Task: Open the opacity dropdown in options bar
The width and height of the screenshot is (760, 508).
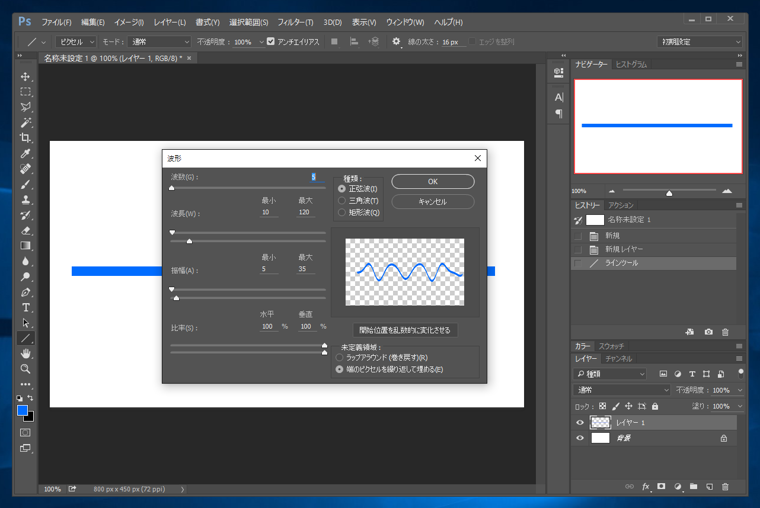Action: pos(261,42)
